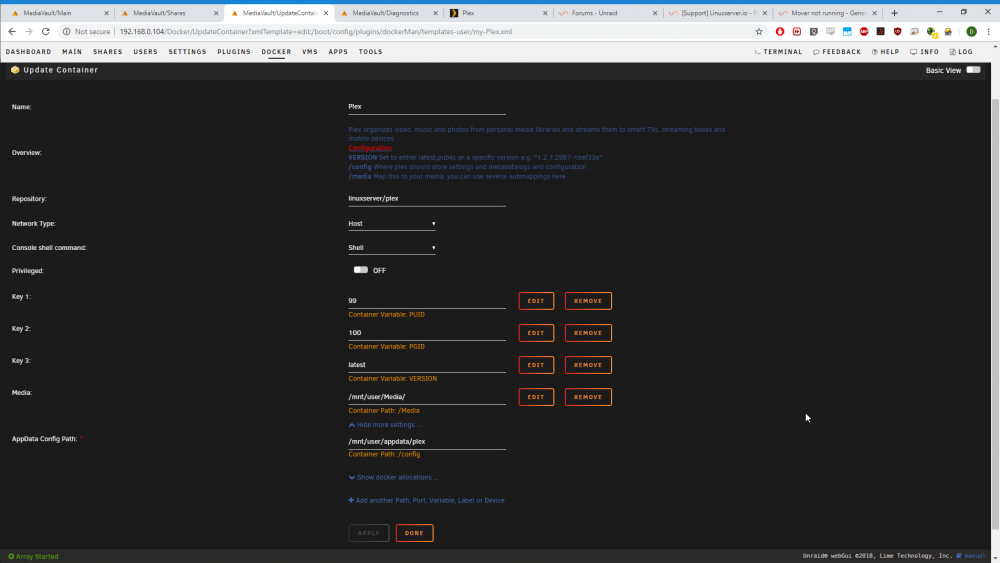This screenshot has width=1000, height=563.
Task: Click the Update Container cube icon
Action: 15,70
